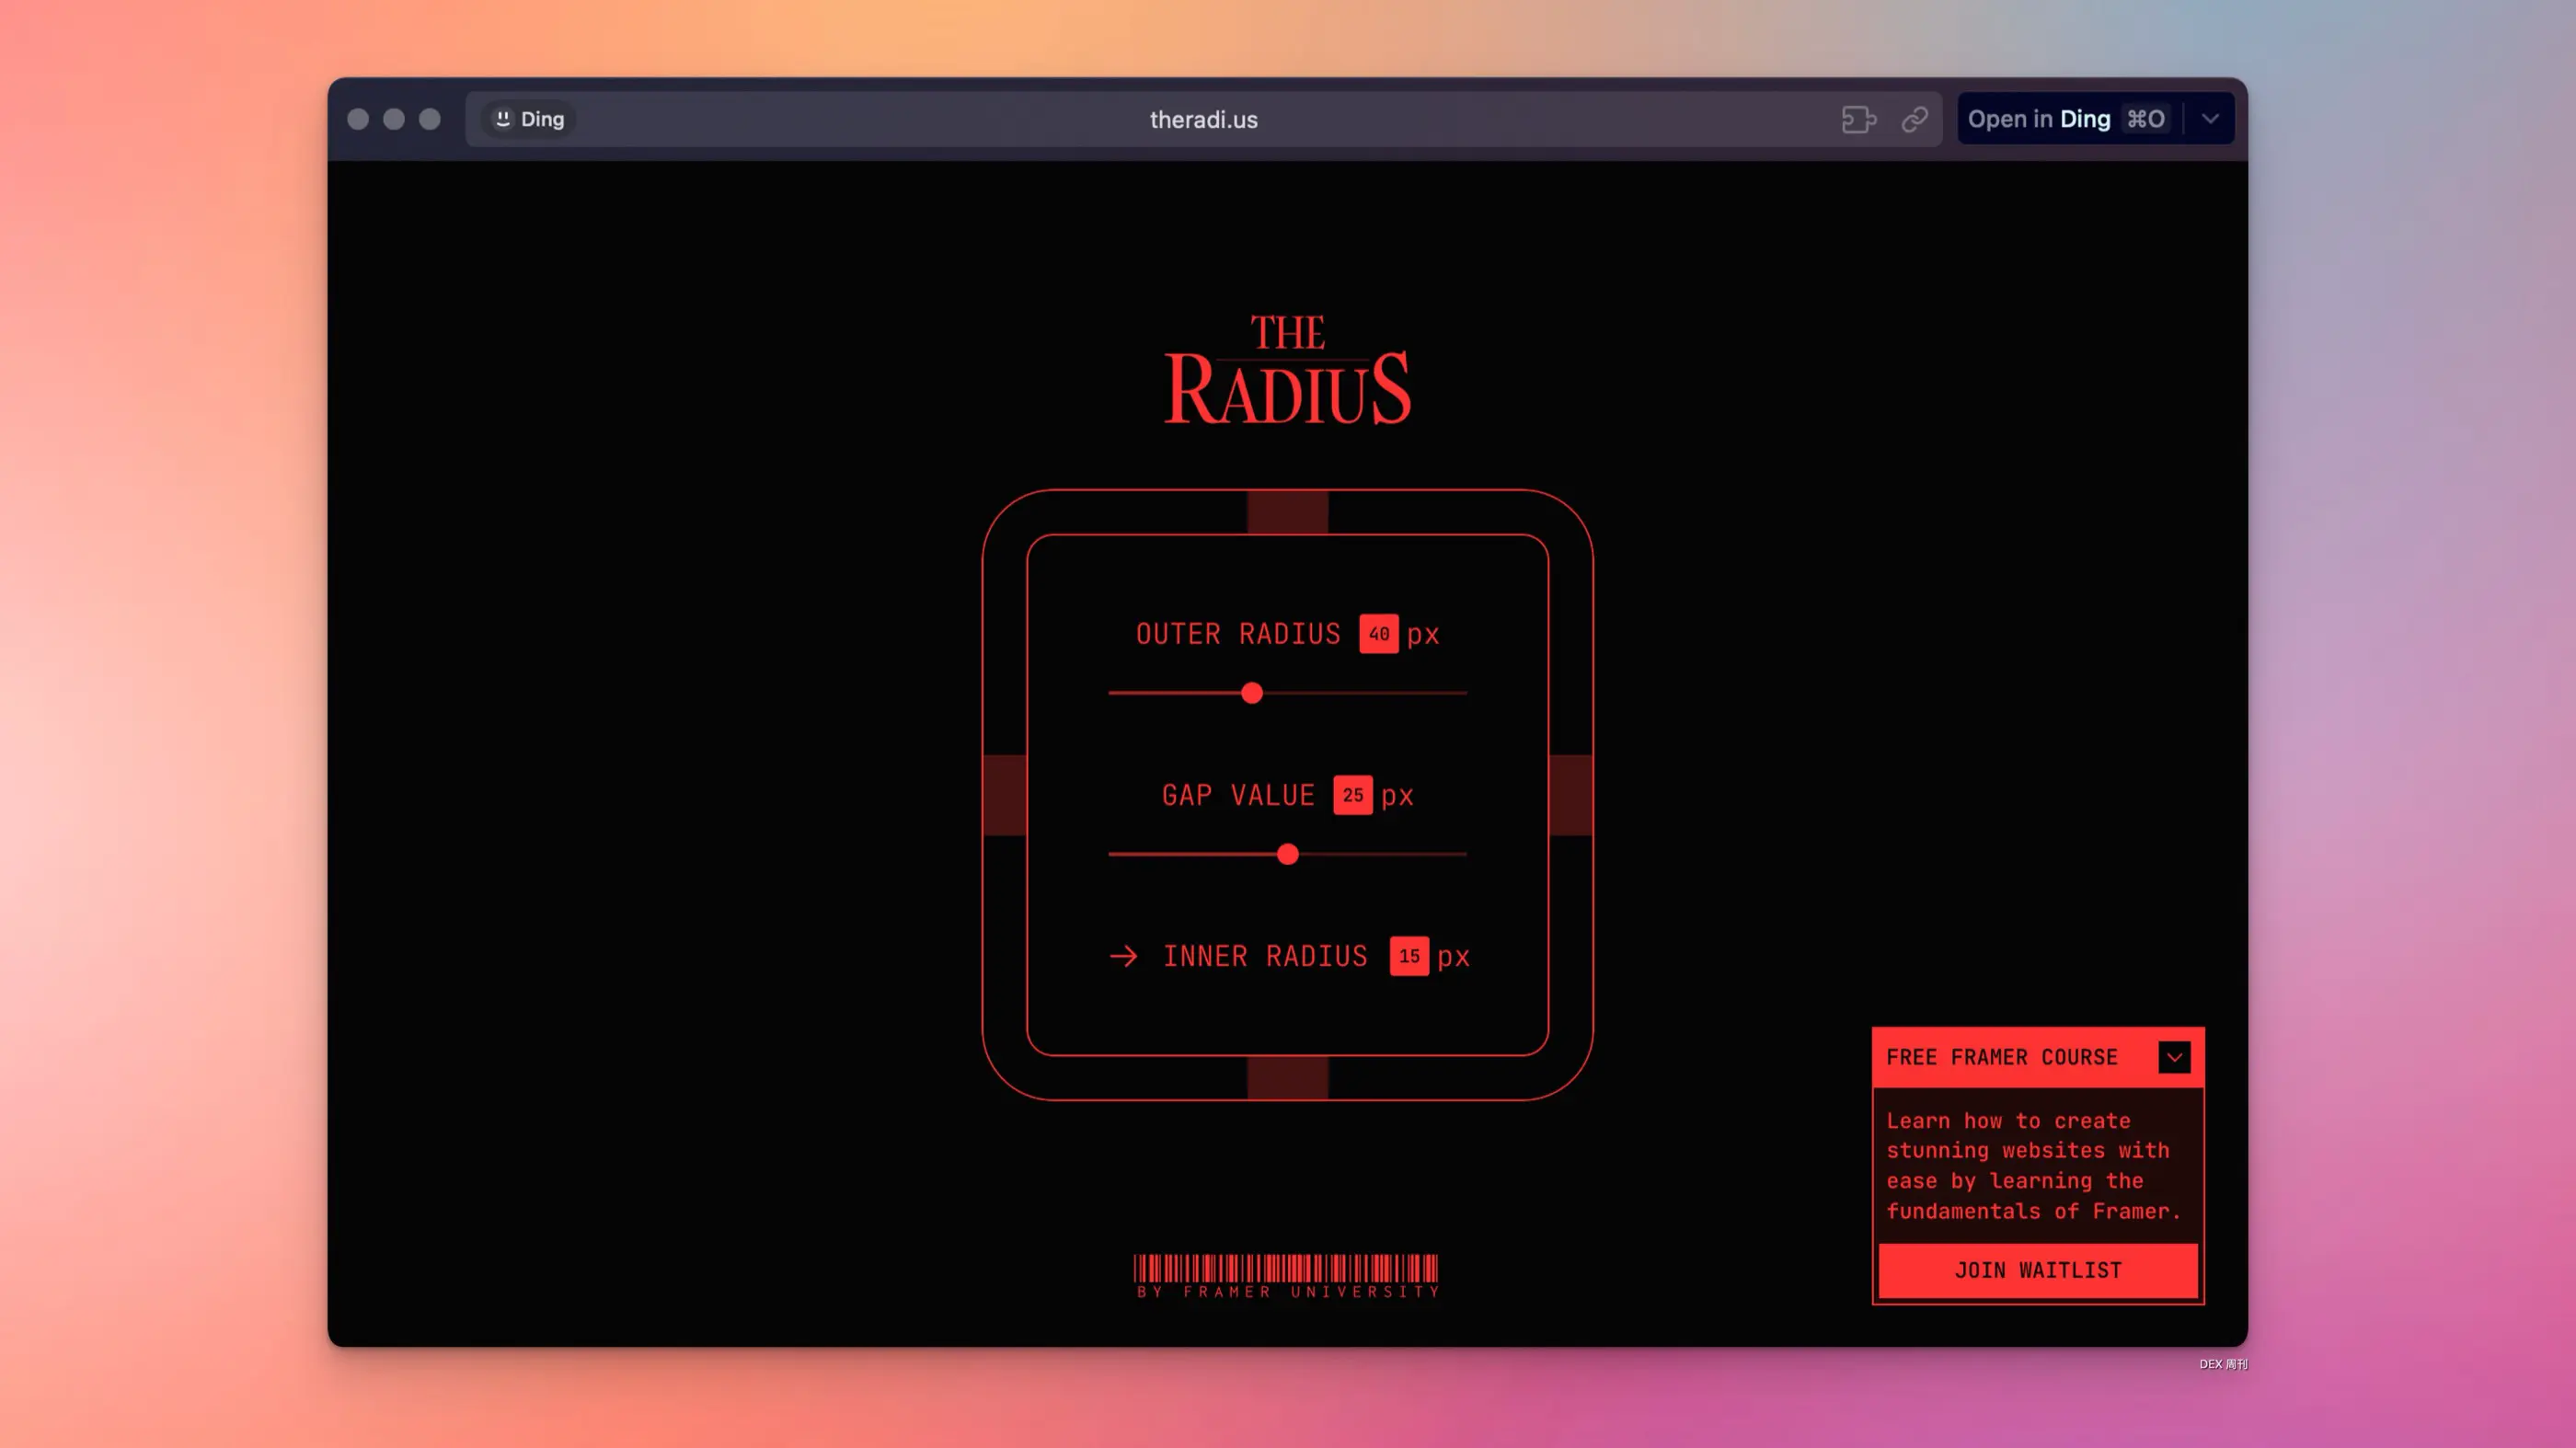Click the Outer Radius slider handle

point(1252,693)
